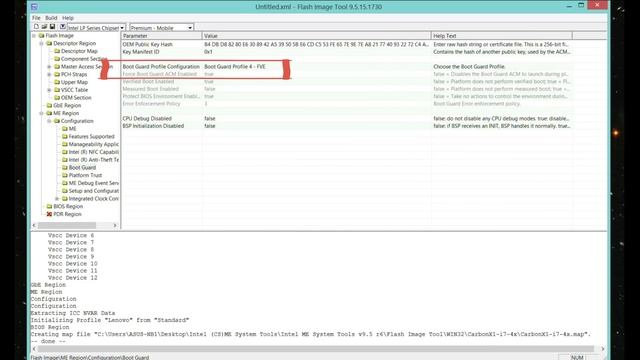Select the ME Debug Event Service tree item

pyautogui.click(x=93, y=183)
